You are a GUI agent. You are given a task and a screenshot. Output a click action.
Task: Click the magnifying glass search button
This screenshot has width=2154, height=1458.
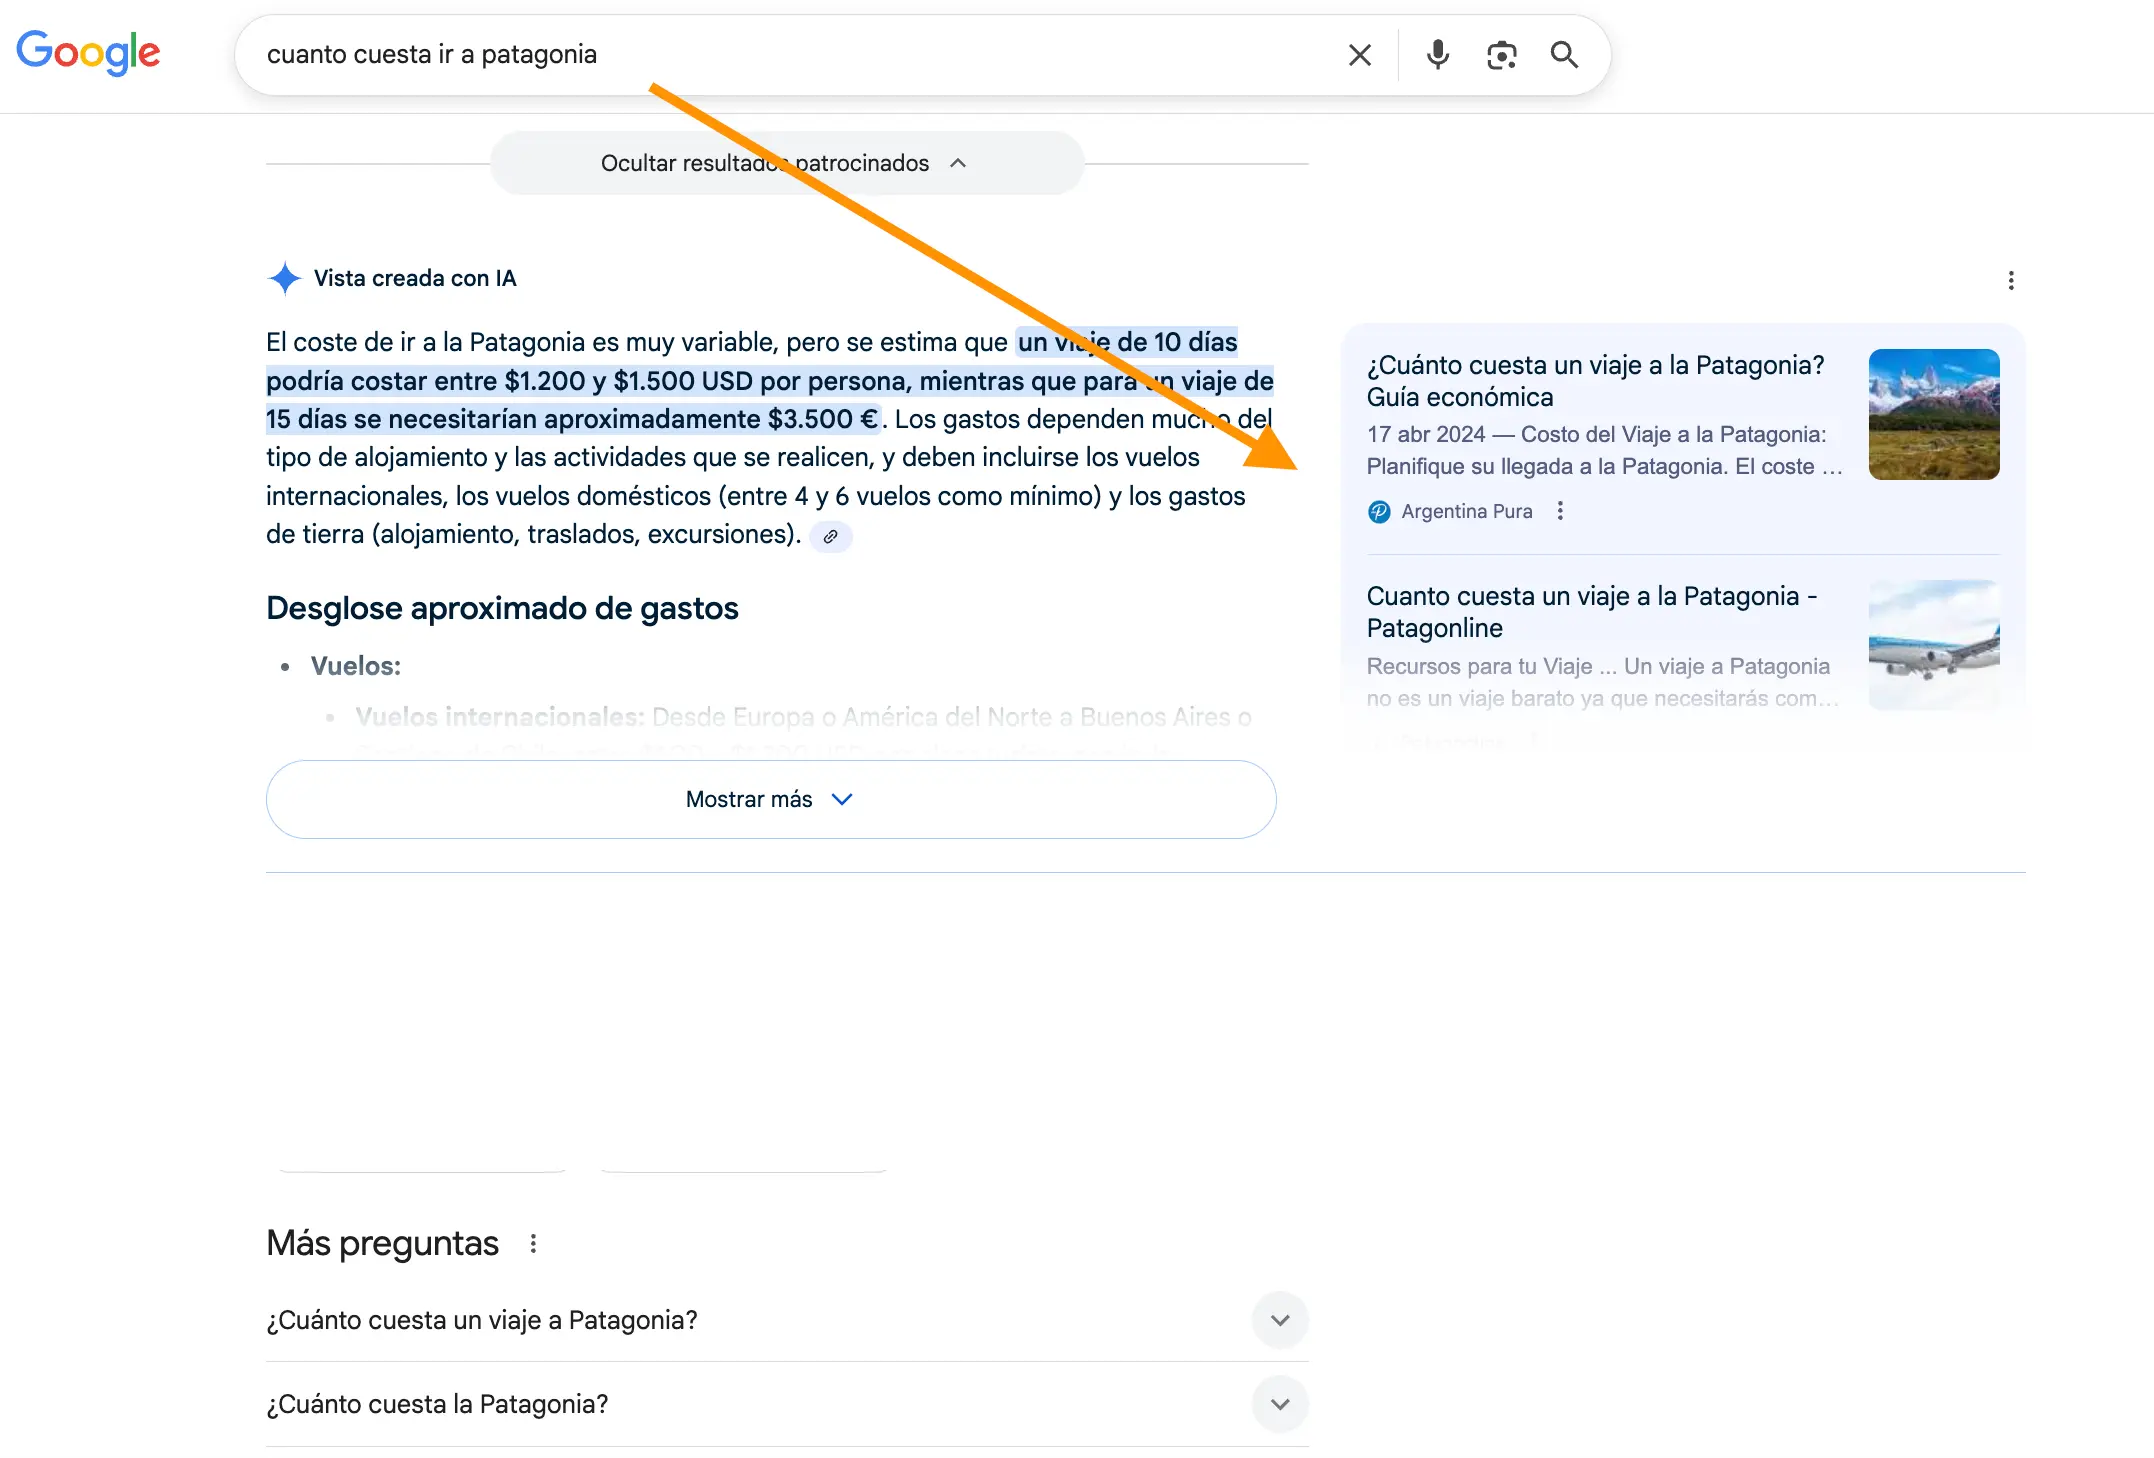tap(1564, 55)
